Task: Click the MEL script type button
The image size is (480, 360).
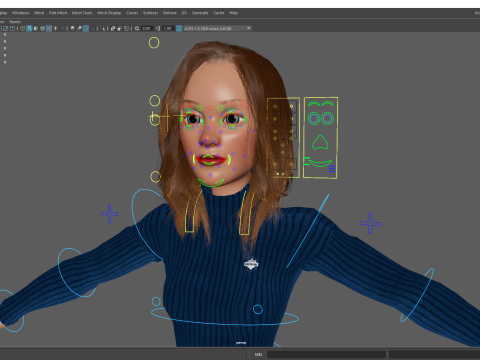Action: (258, 354)
